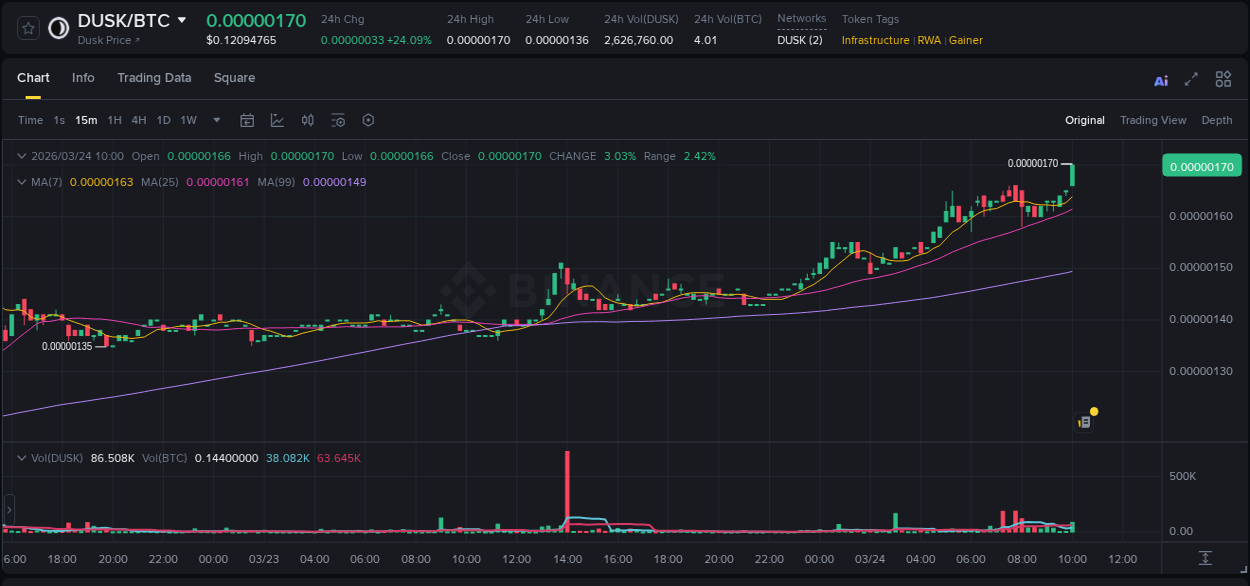
Task: Switch chart to Trading View mode
Action: tap(1152, 120)
